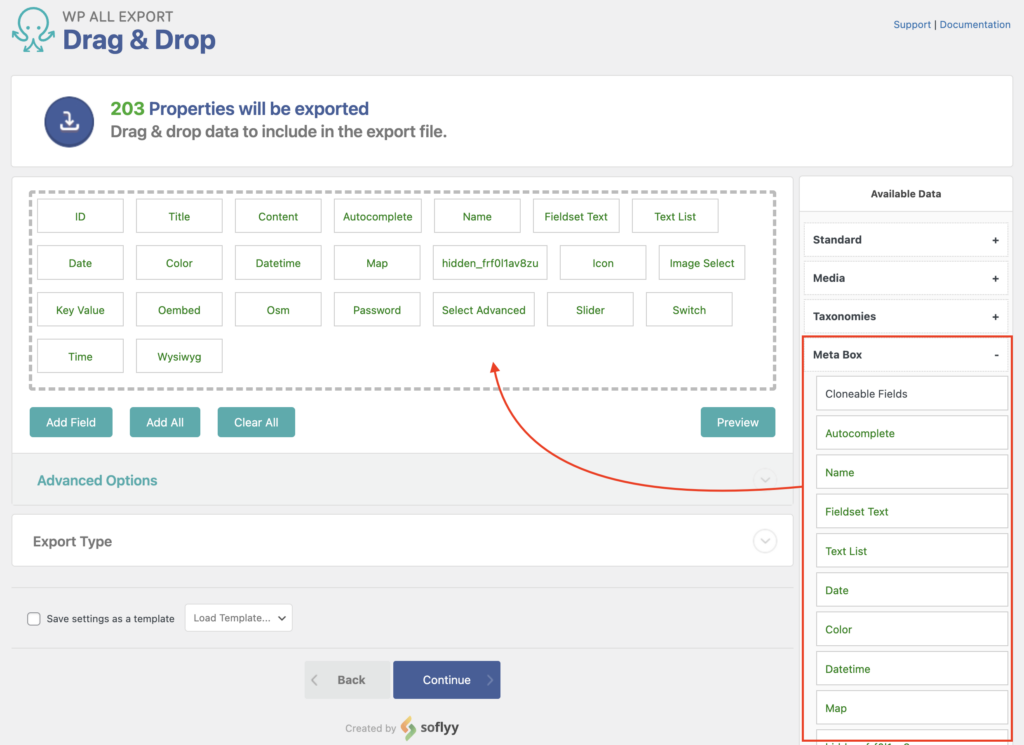Click the Add Field button
Image resolution: width=1024 pixels, height=745 pixels.
[x=70, y=422]
